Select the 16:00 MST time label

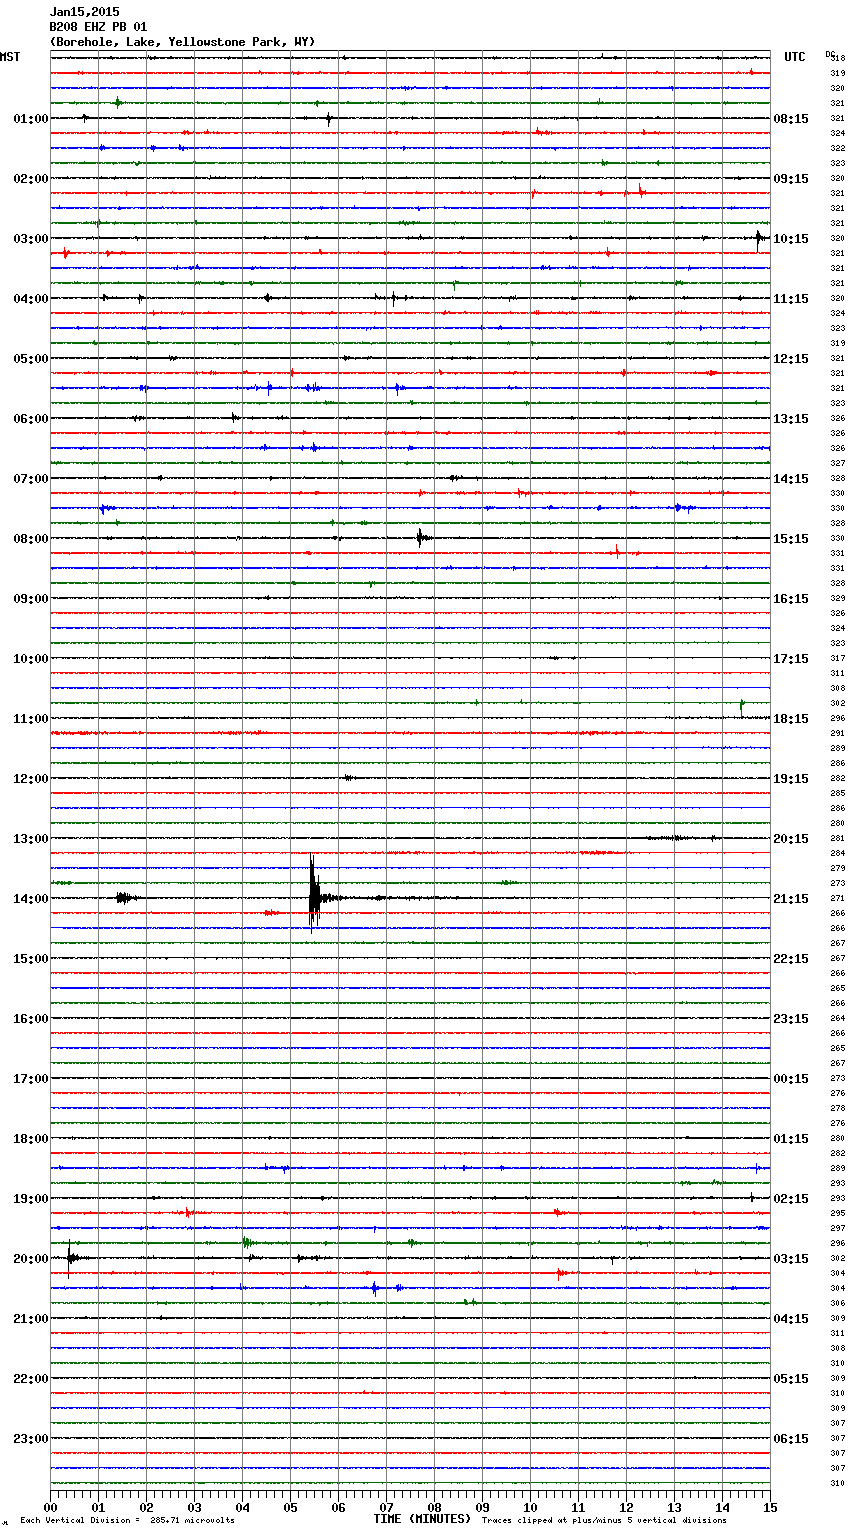31,1019
